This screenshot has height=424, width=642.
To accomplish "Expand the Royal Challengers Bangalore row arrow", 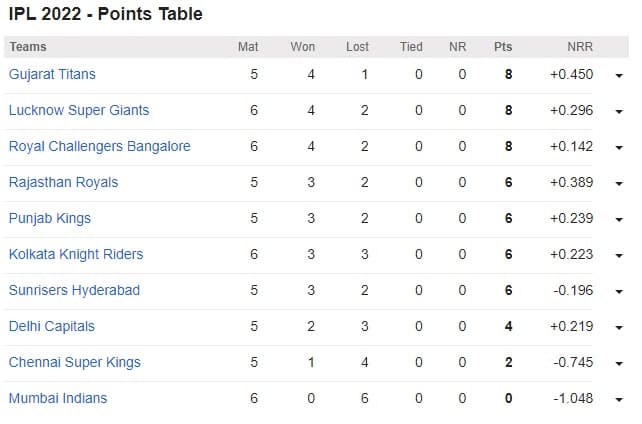I will pos(620,148).
